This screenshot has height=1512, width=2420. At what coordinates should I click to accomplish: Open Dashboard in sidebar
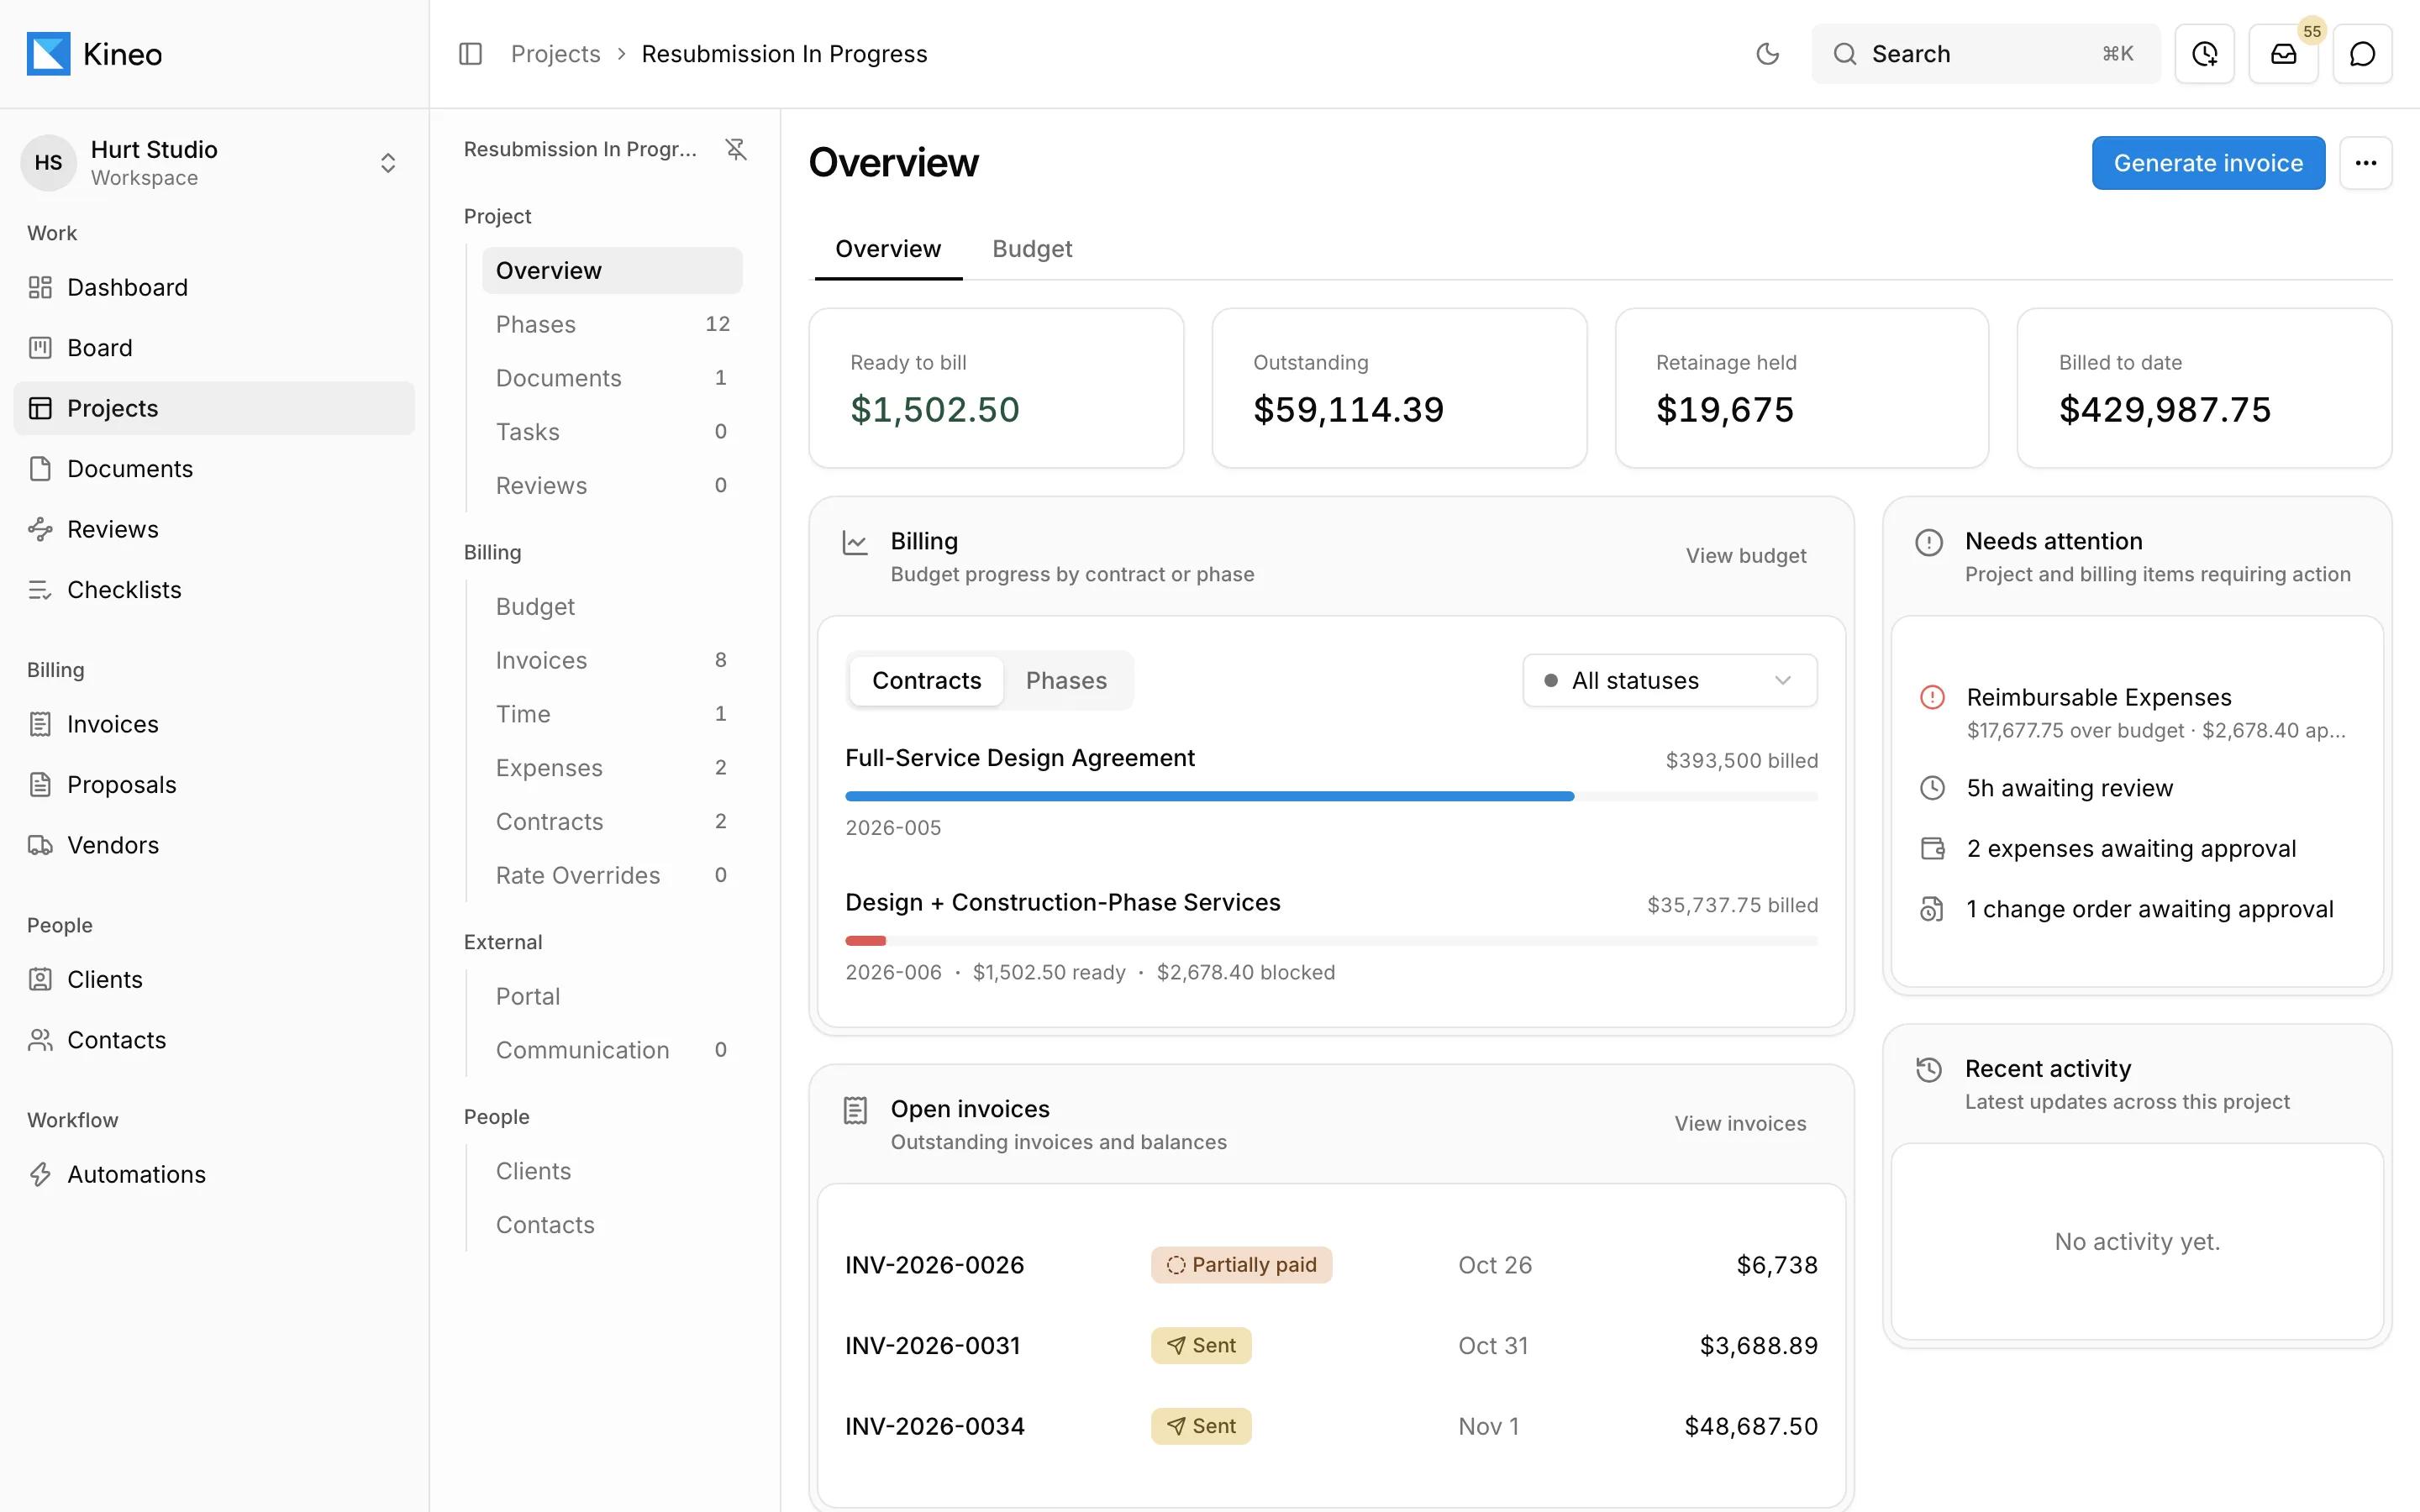[214, 287]
